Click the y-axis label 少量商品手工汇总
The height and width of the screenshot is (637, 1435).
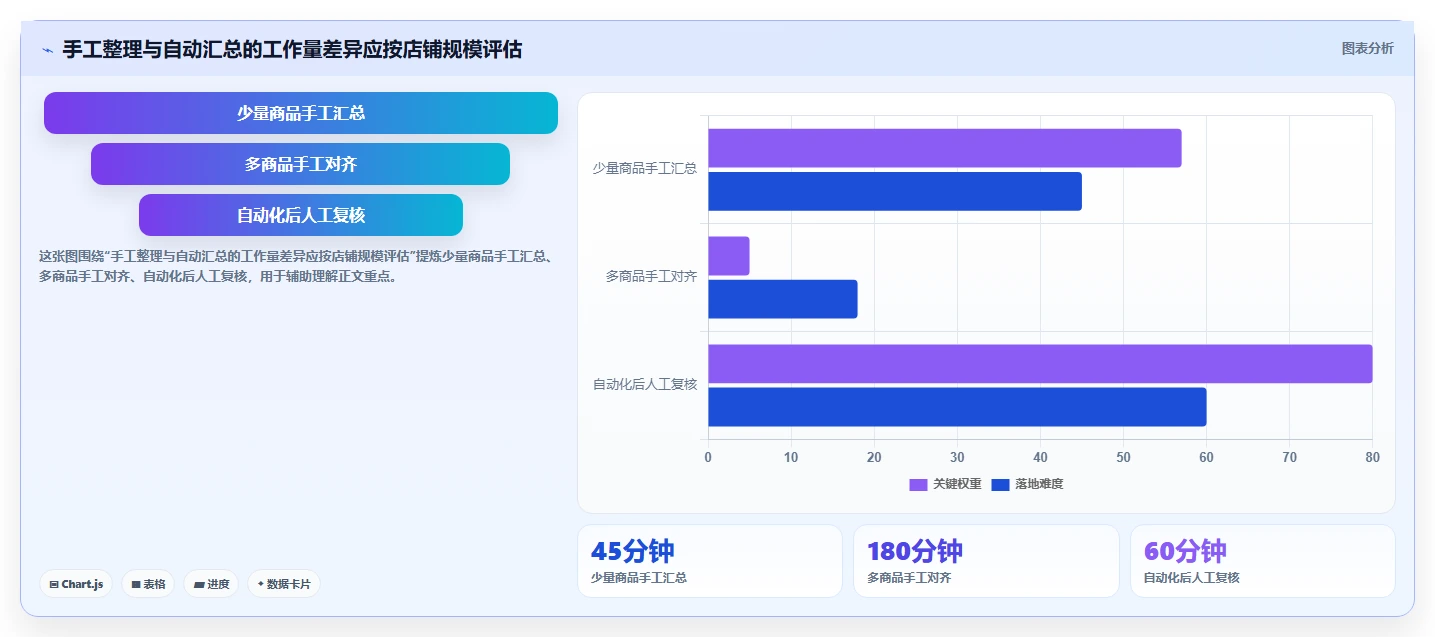click(x=644, y=169)
